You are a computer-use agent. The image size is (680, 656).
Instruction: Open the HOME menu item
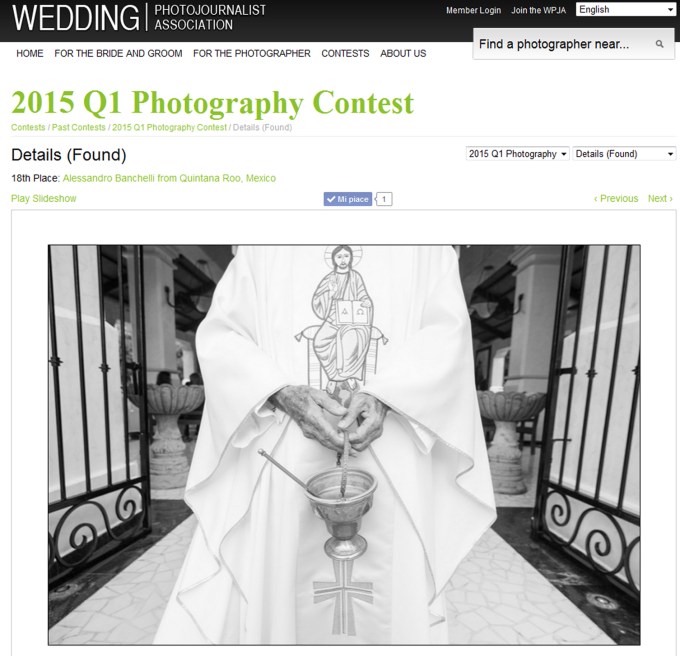(30, 53)
